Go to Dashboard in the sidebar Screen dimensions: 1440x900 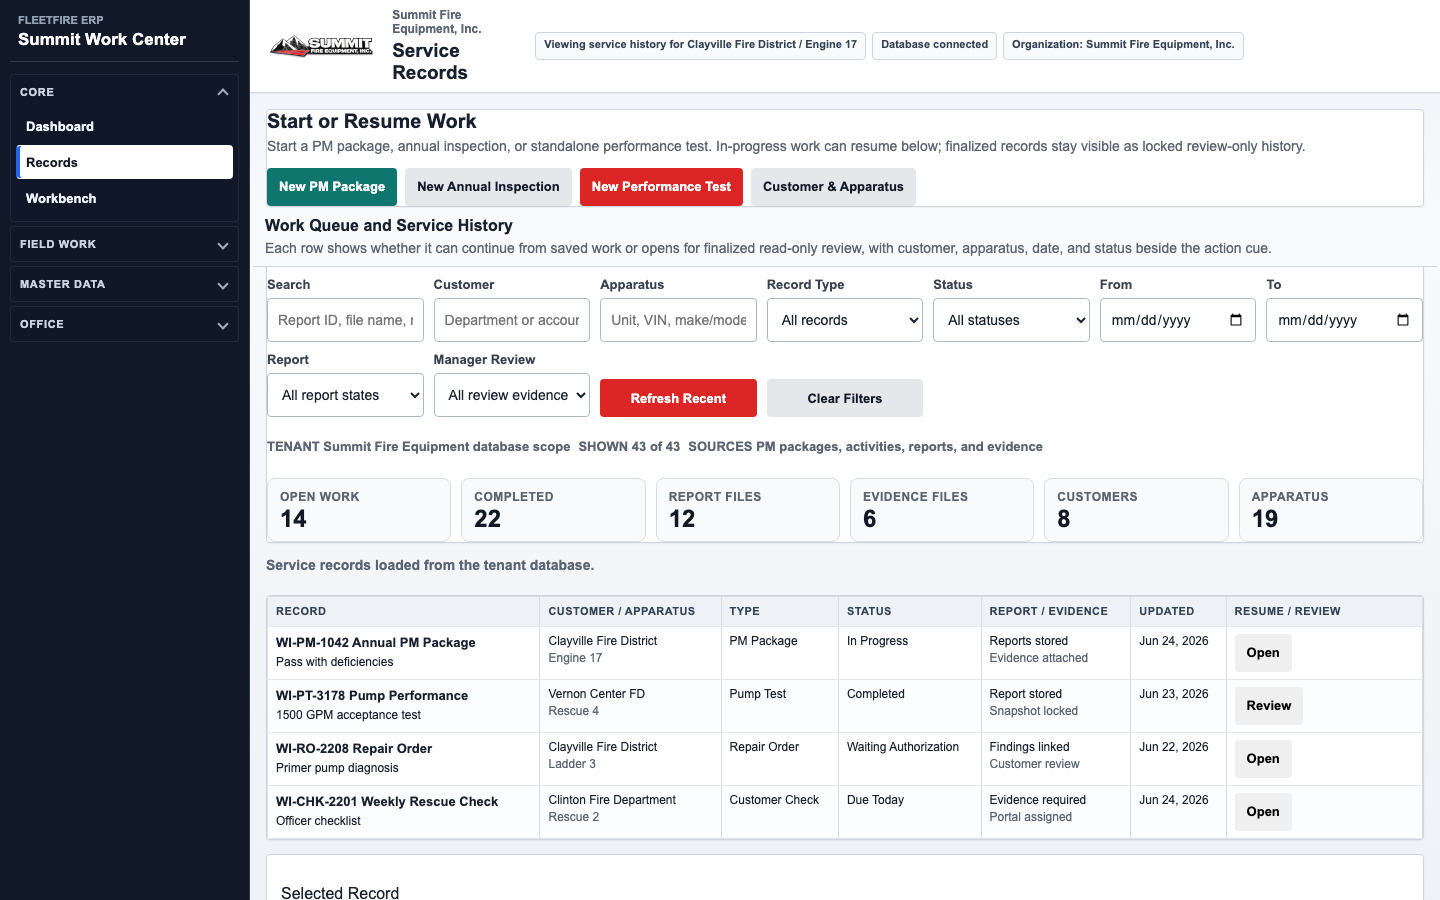[x=125, y=126]
